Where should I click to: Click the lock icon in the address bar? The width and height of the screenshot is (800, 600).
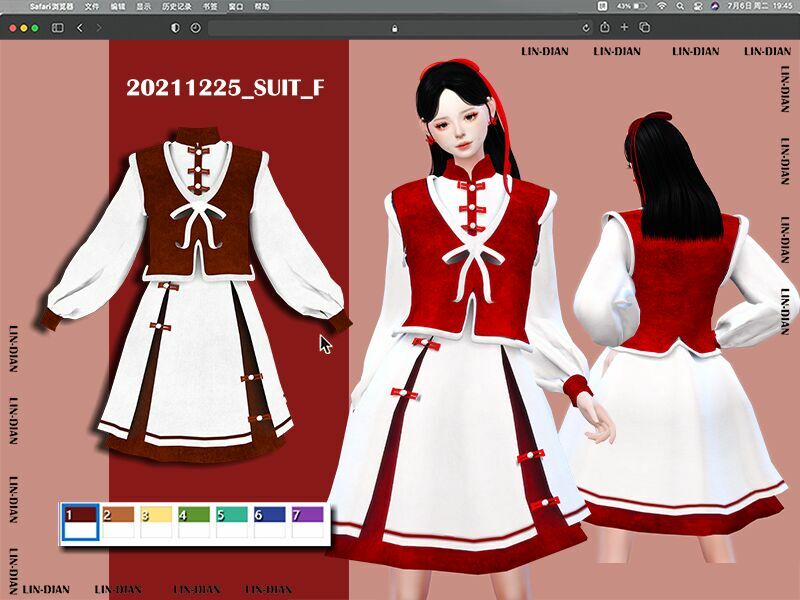pyautogui.click(x=394, y=29)
